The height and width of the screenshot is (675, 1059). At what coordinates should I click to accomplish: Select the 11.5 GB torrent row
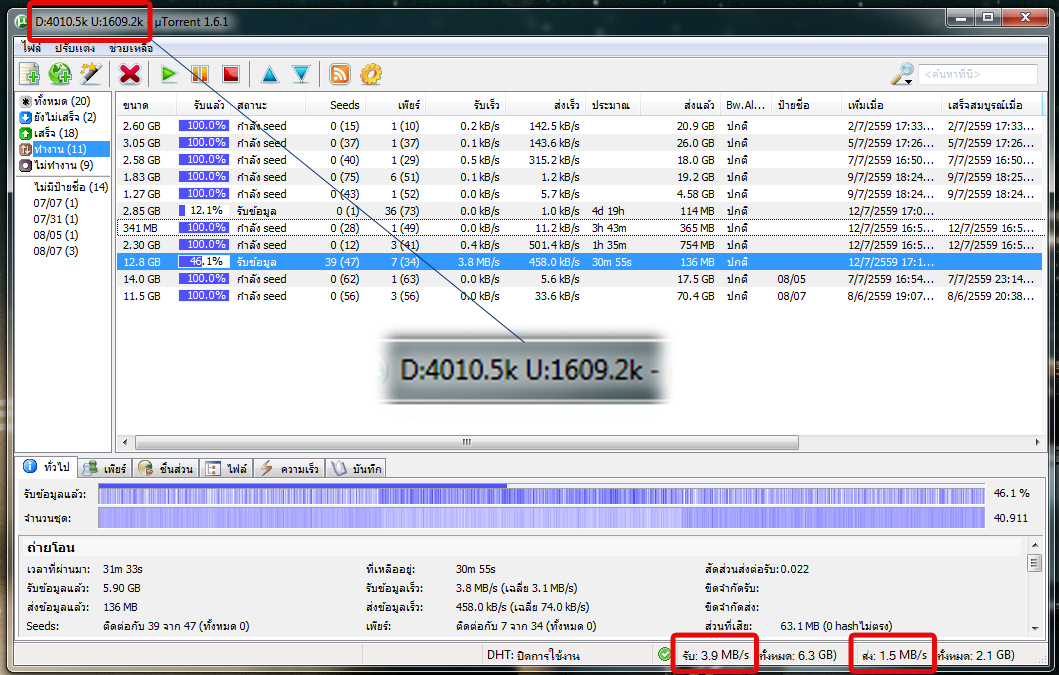(x=579, y=296)
